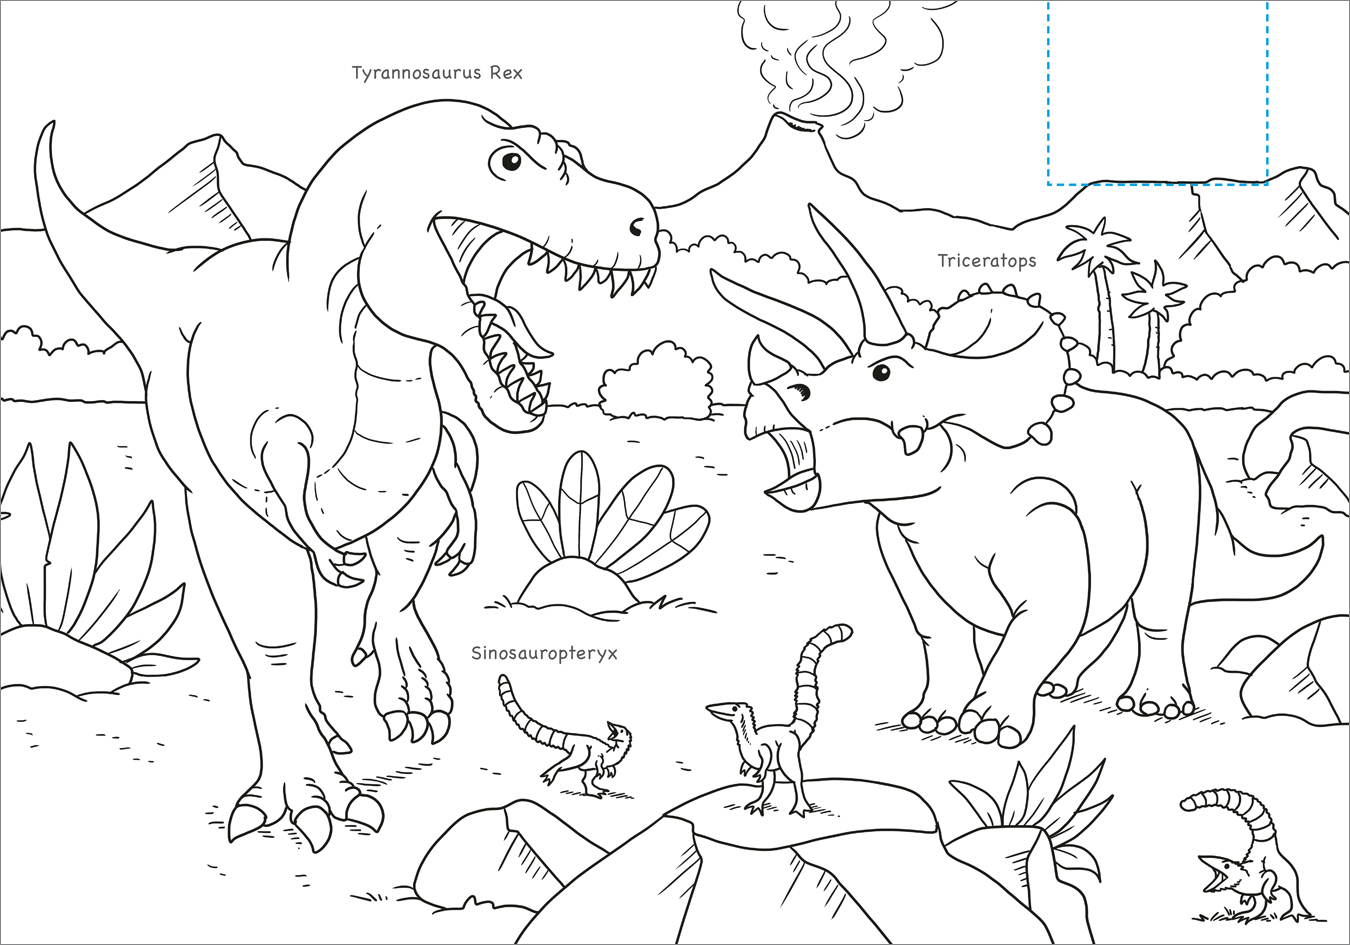Click the Triceratops text label
Image resolution: width=1350 pixels, height=945 pixels.
(986, 261)
